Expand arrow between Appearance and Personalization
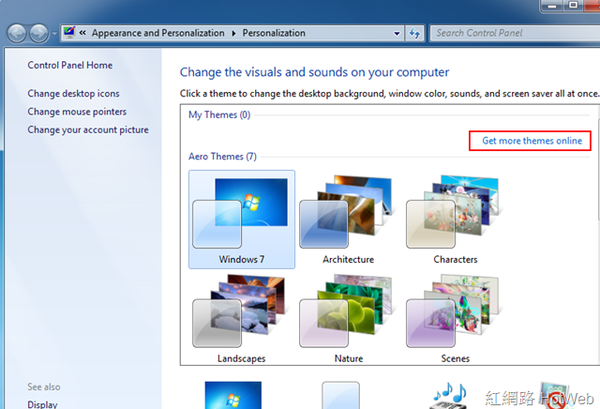The image size is (600, 409). pyautogui.click(x=234, y=33)
